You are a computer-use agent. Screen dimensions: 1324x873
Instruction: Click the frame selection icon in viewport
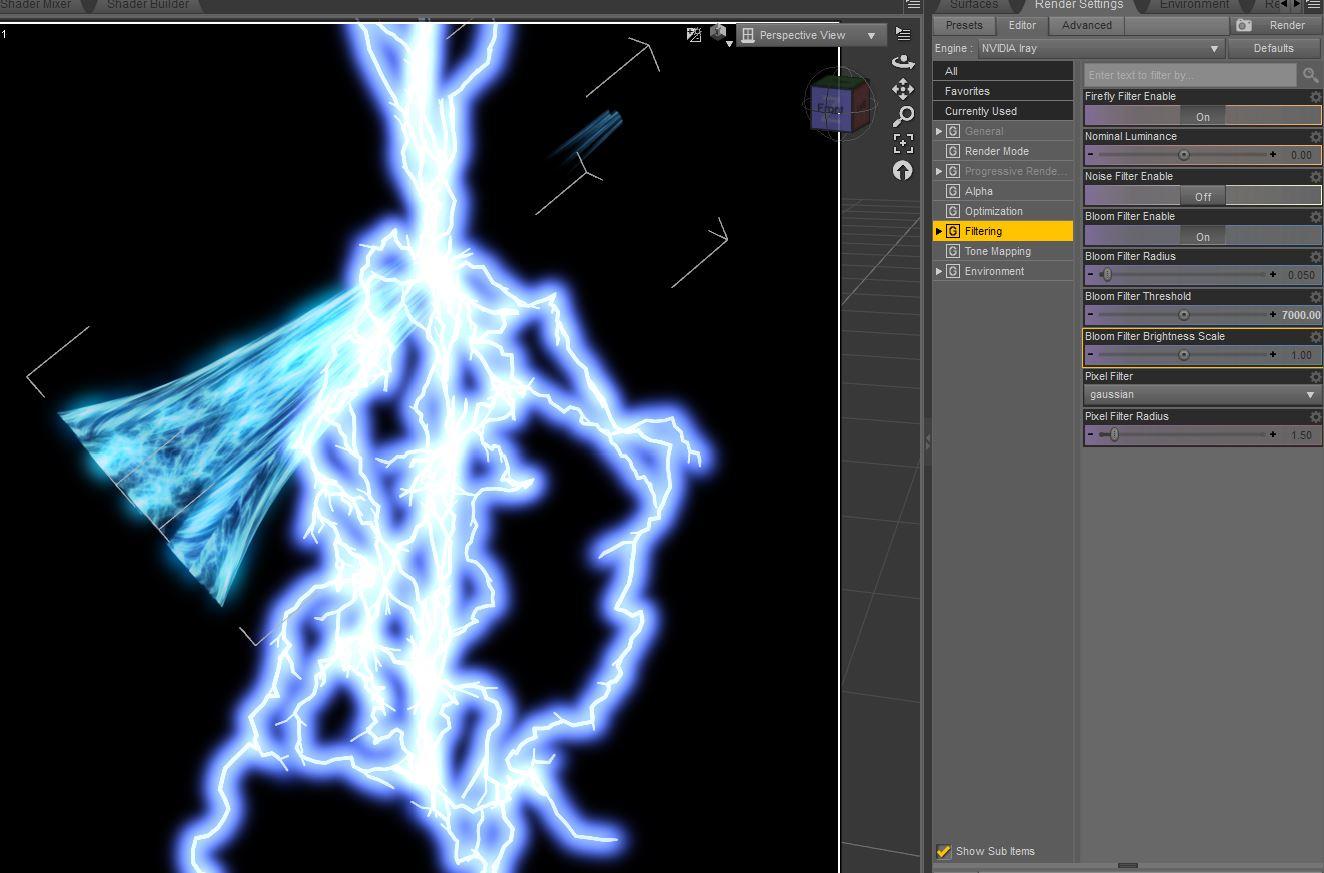(x=903, y=143)
